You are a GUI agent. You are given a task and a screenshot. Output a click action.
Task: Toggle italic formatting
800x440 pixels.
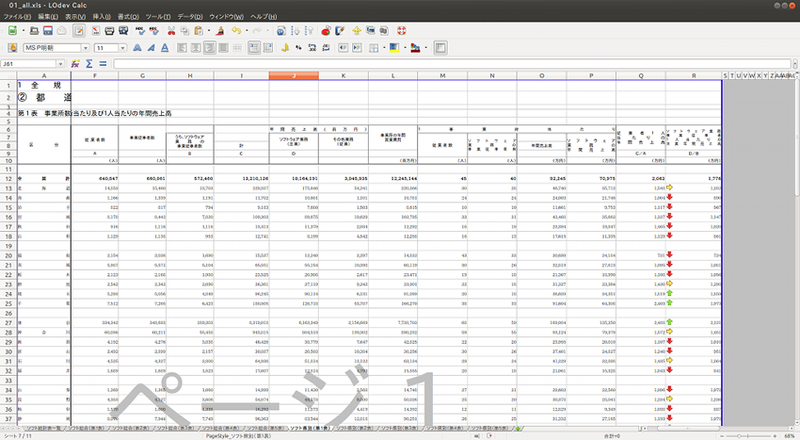[151, 47]
